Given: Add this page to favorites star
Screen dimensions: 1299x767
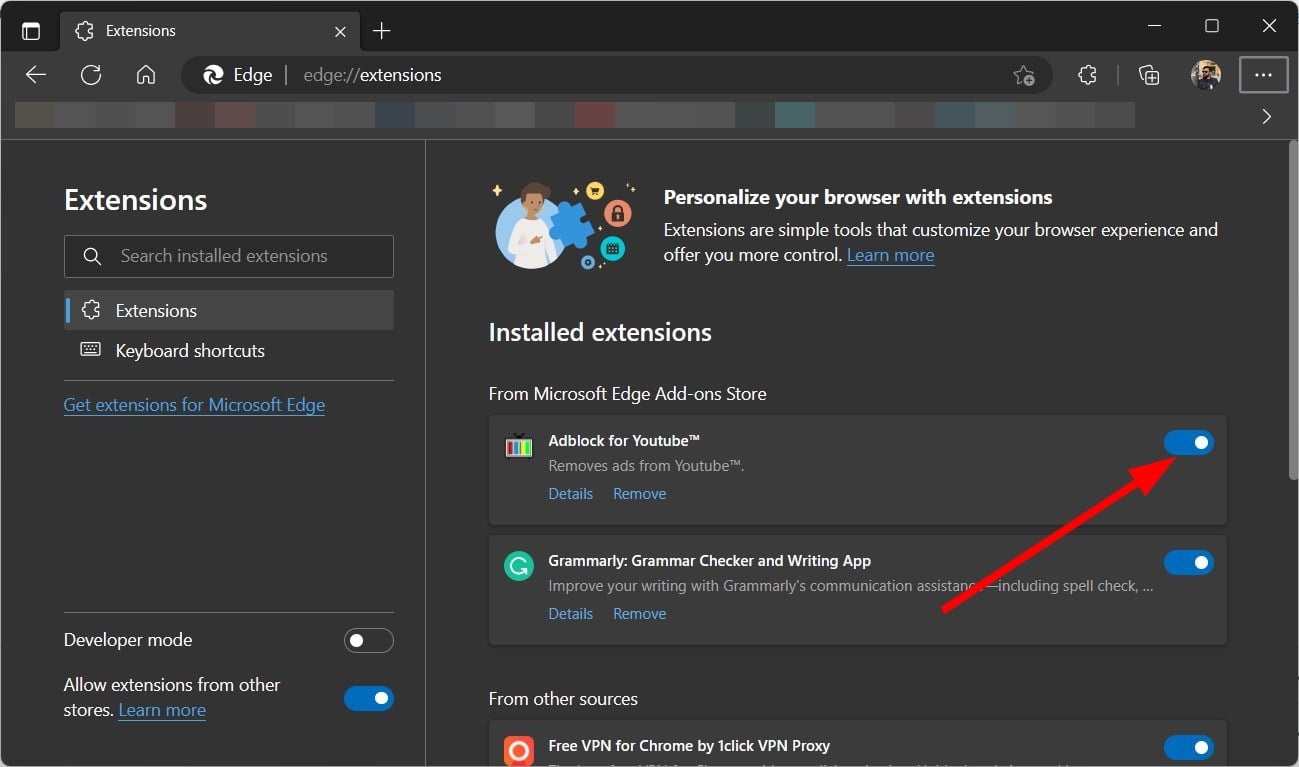Looking at the screenshot, I should (1024, 75).
